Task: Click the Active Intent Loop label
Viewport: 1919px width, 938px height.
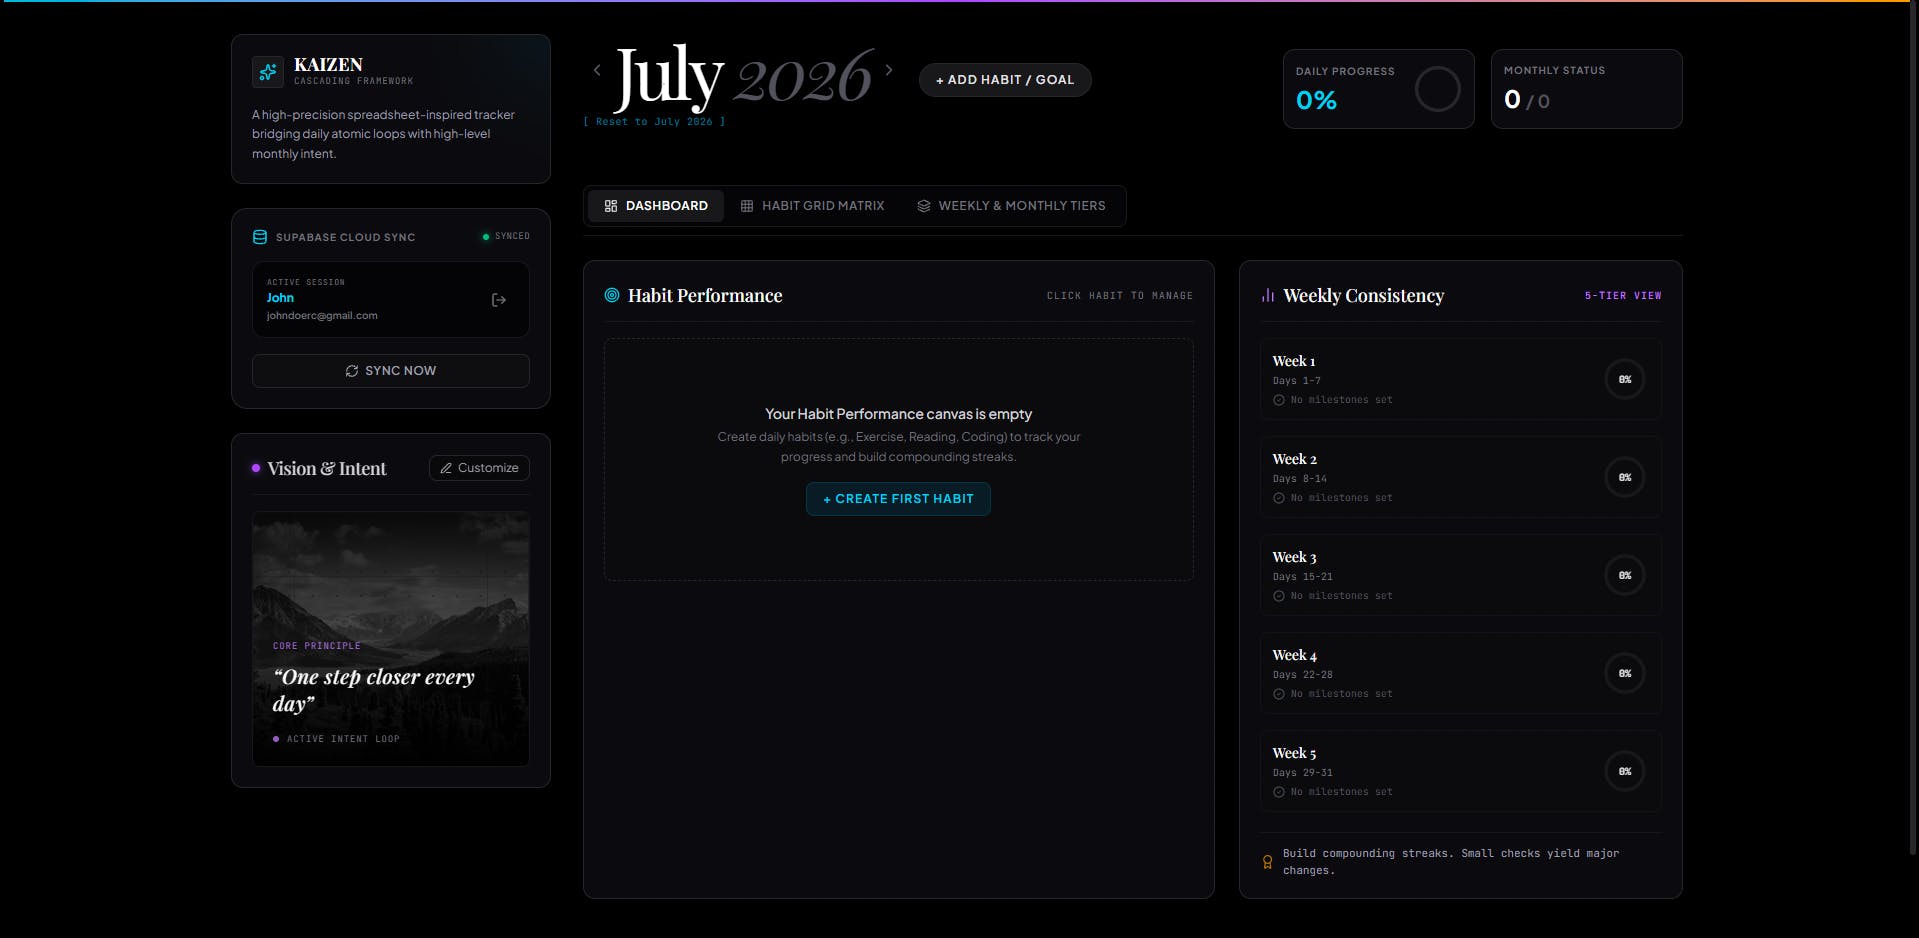Action: coord(343,739)
